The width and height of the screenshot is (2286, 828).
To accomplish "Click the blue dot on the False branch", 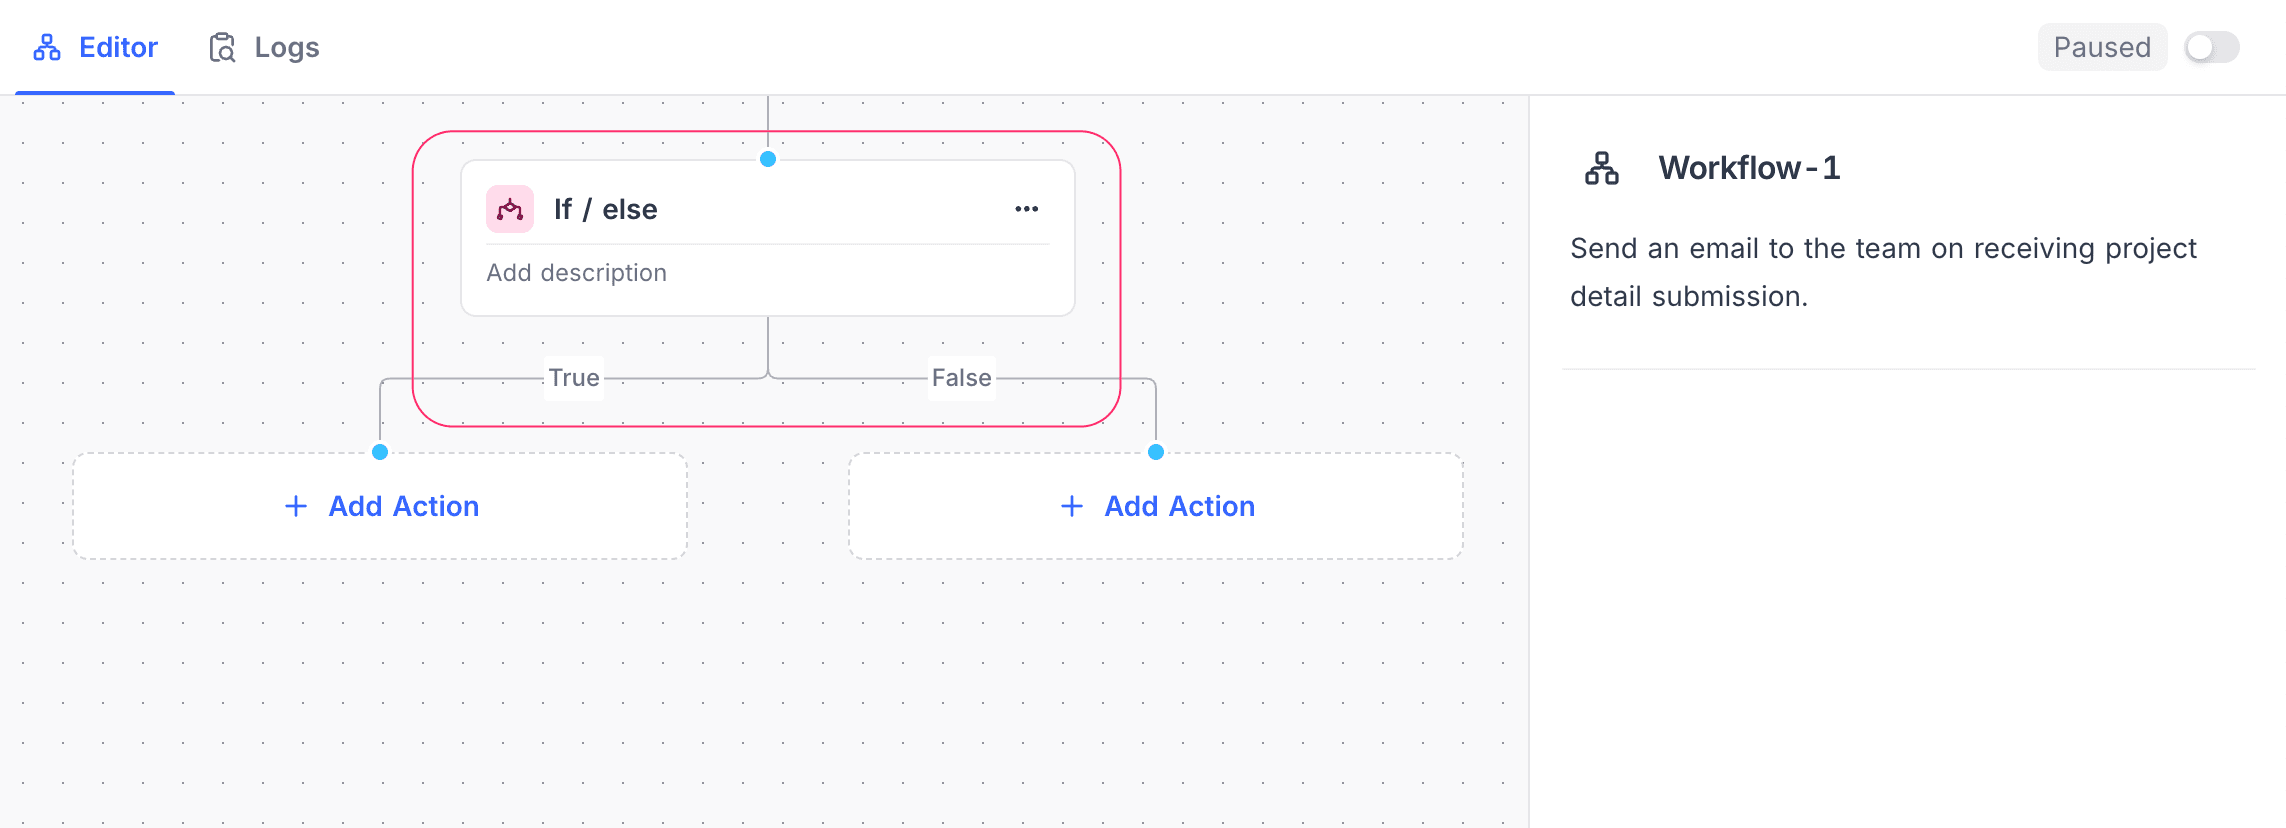I will click(1157, 452).
